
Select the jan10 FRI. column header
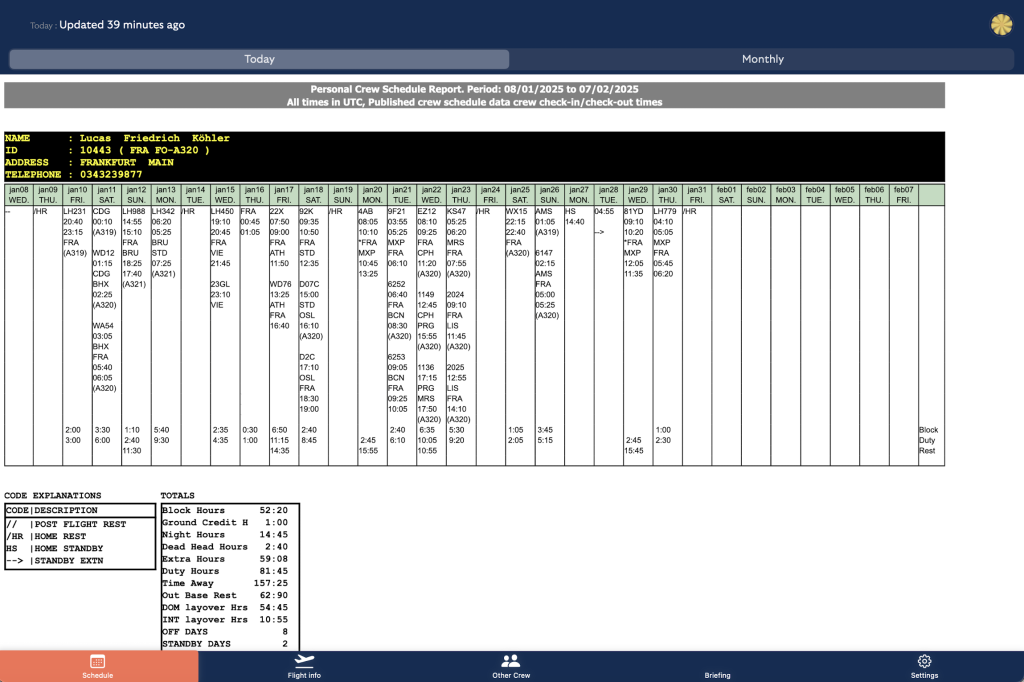[77, 194]
